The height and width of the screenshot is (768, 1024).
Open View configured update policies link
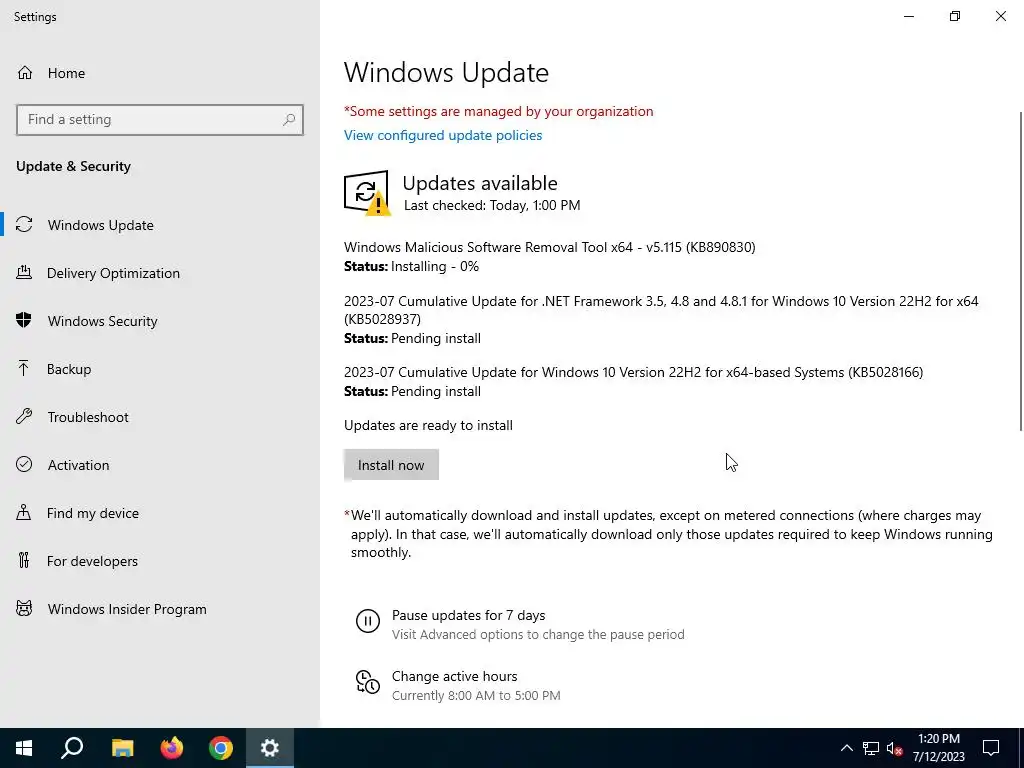pos(443,135)
